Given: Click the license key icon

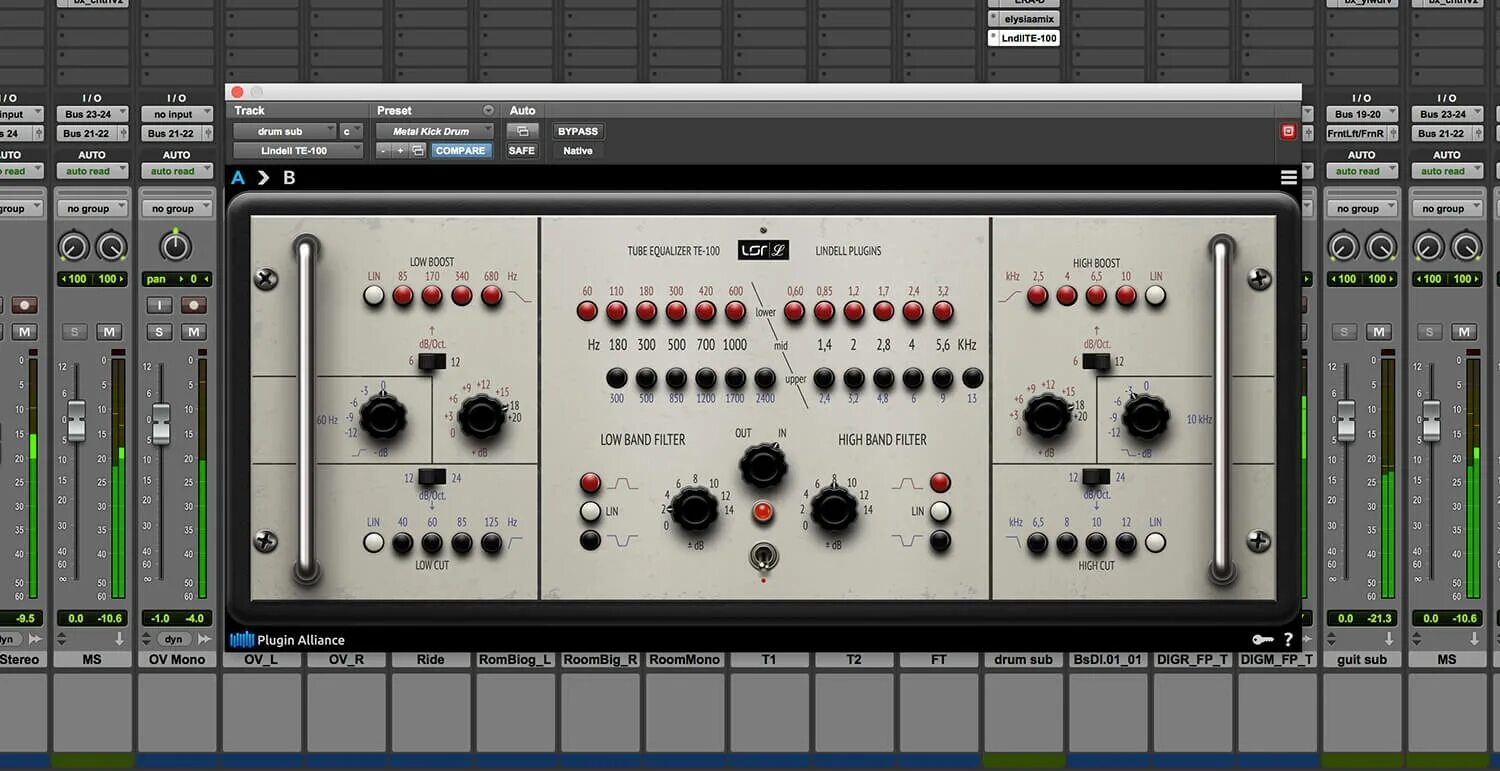Looking at the screenshot, I should [1262, 640].
